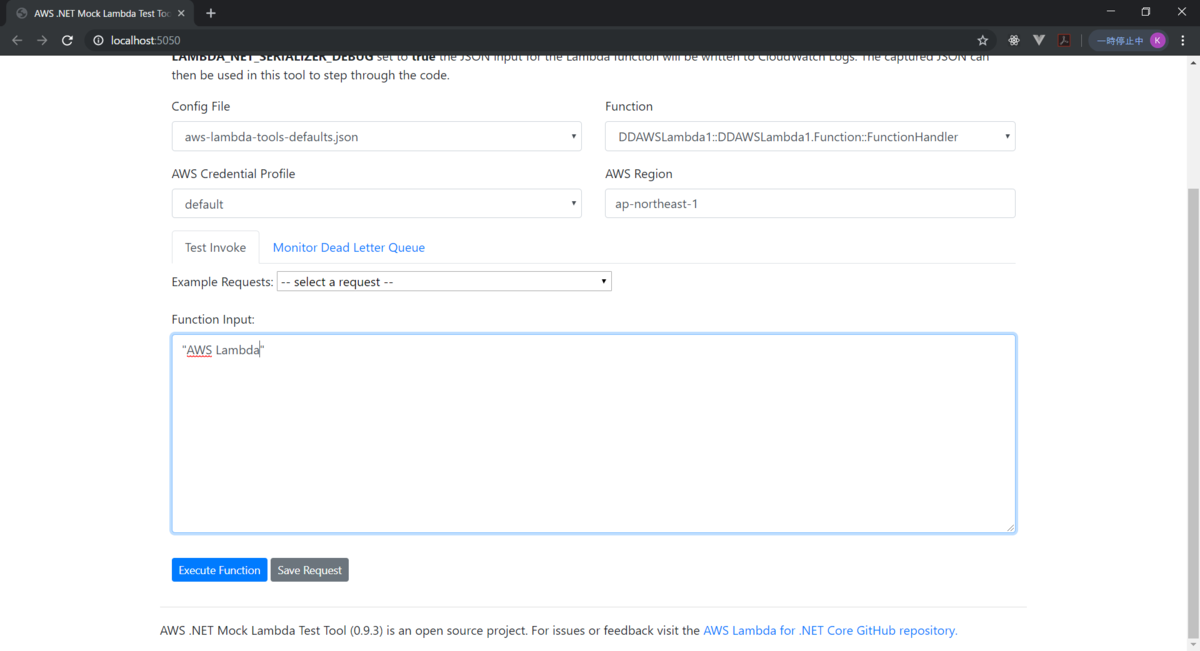Open the Chrome three-dot menu
This screenshot has width=1200, height=651.
pos(1183,40)
